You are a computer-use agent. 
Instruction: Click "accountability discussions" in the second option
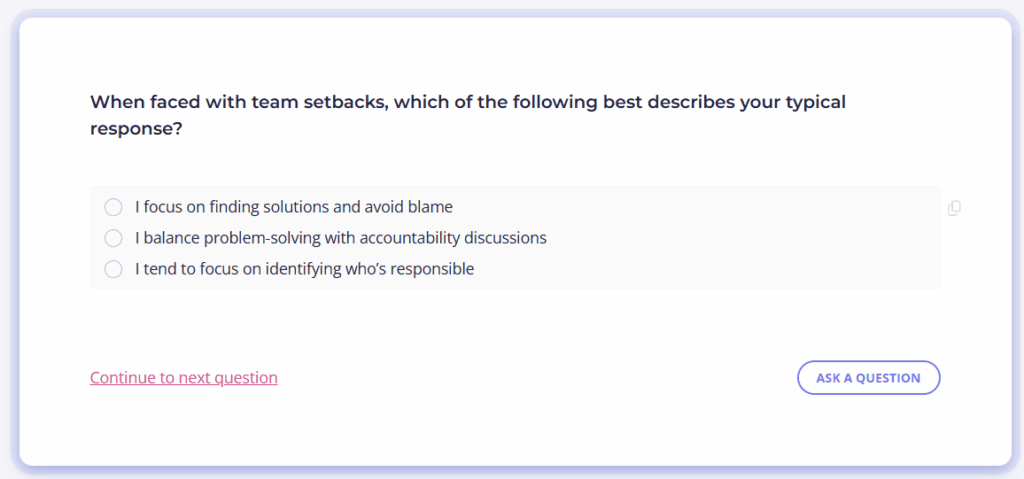point(452,238)
